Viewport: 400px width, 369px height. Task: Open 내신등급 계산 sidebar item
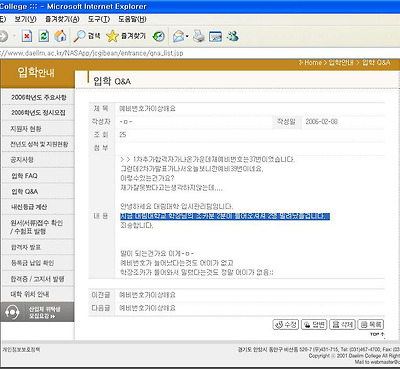click(29, 207)
